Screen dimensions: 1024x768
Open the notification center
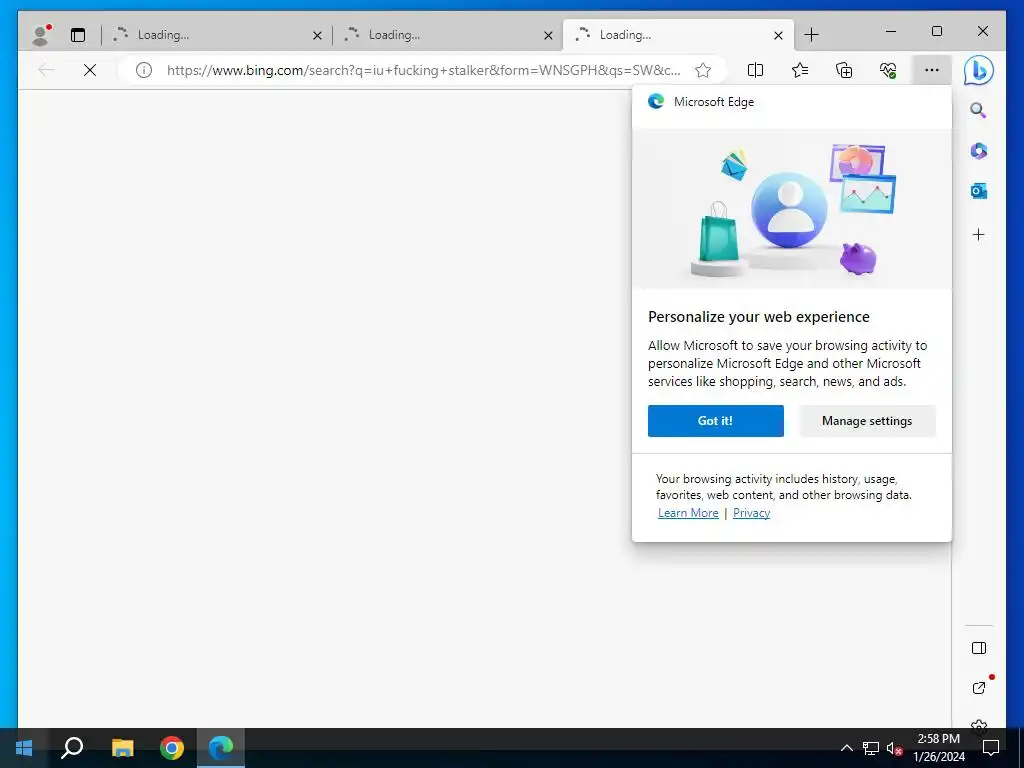pyautogui.click(x=991, y=748)
